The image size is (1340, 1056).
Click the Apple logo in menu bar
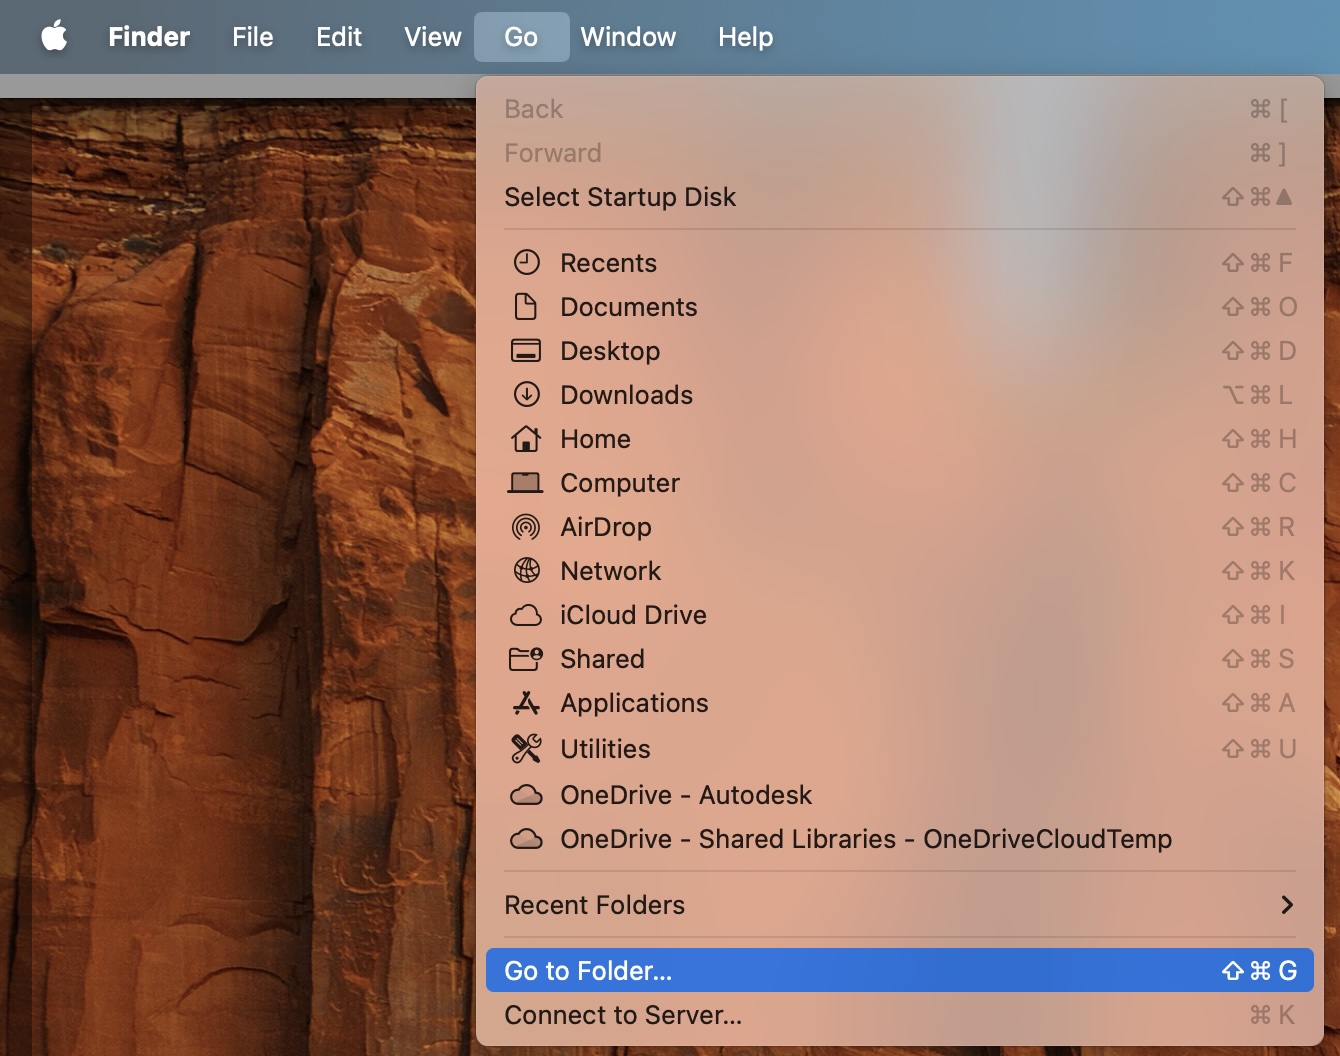55,37
